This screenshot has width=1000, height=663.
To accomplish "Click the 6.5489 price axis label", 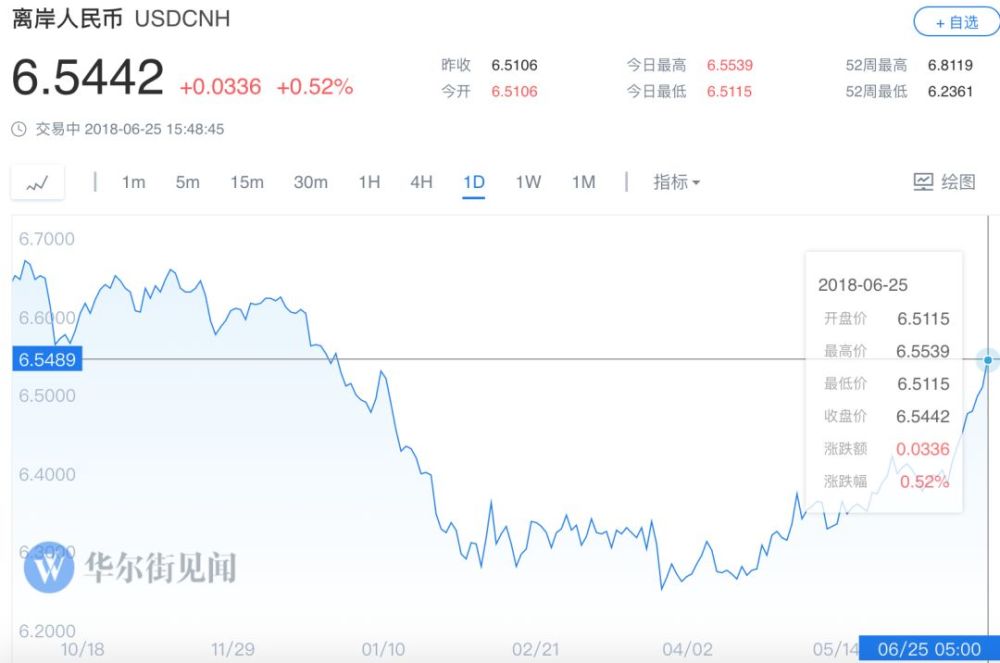I will pyautogui.click(x=46, y=359).
